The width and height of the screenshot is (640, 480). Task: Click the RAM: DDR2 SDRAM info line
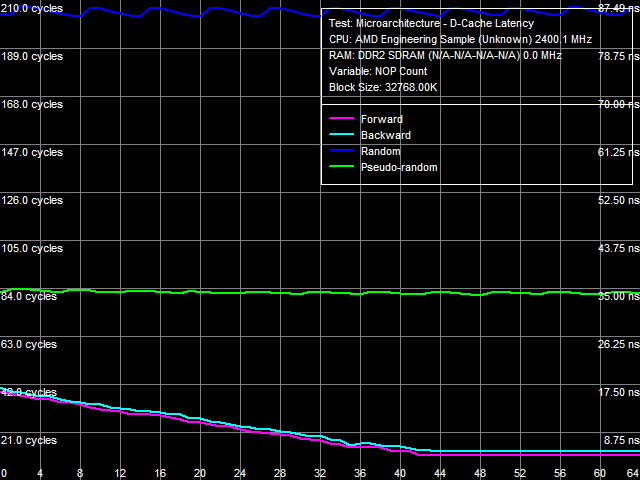point(445,56)
